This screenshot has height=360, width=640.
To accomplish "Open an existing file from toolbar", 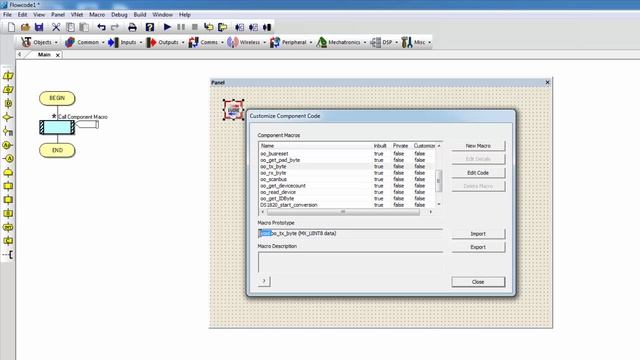I will [25, 27].
